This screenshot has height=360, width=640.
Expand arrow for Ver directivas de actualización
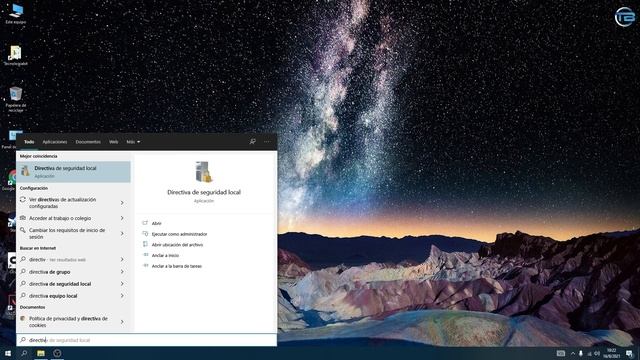pyautogui.click(x=122, y=203)
